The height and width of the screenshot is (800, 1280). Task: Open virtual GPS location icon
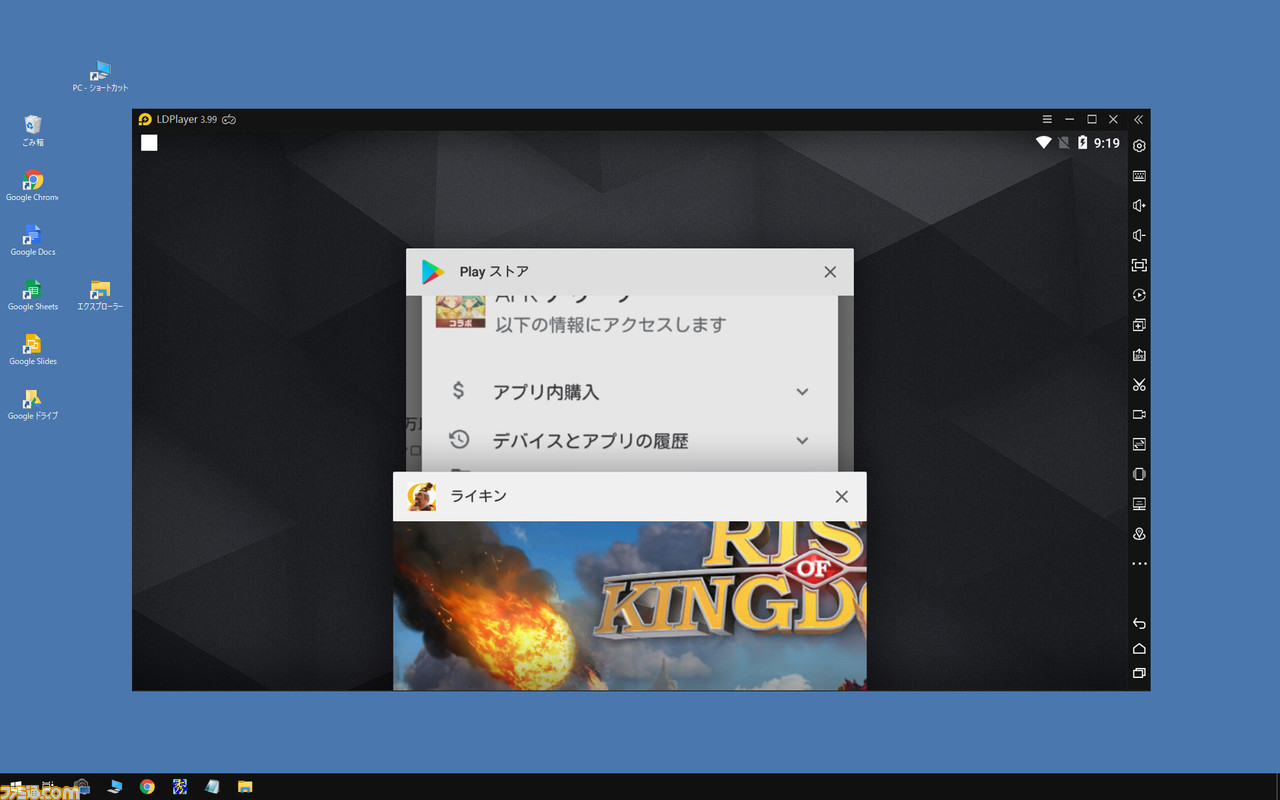1139,534
